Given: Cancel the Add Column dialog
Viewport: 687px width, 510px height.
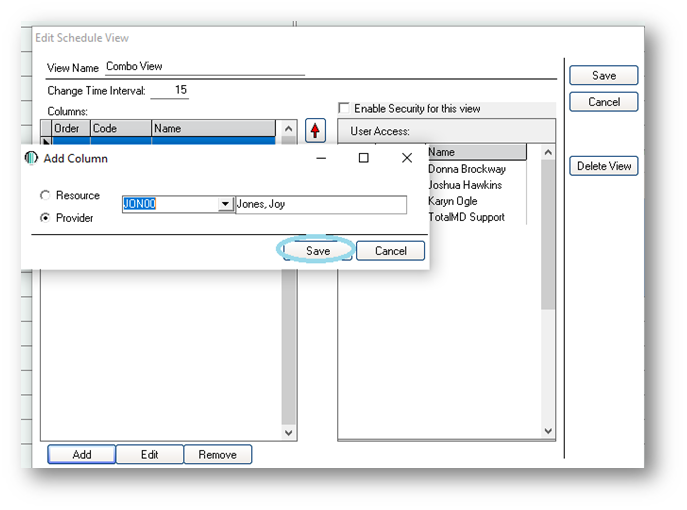Looking at the screenshot, I should [390, 251].
